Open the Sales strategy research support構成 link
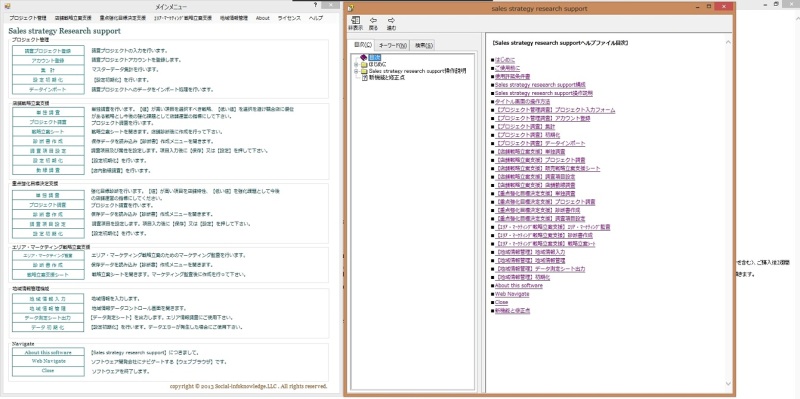 pos(540,85)
